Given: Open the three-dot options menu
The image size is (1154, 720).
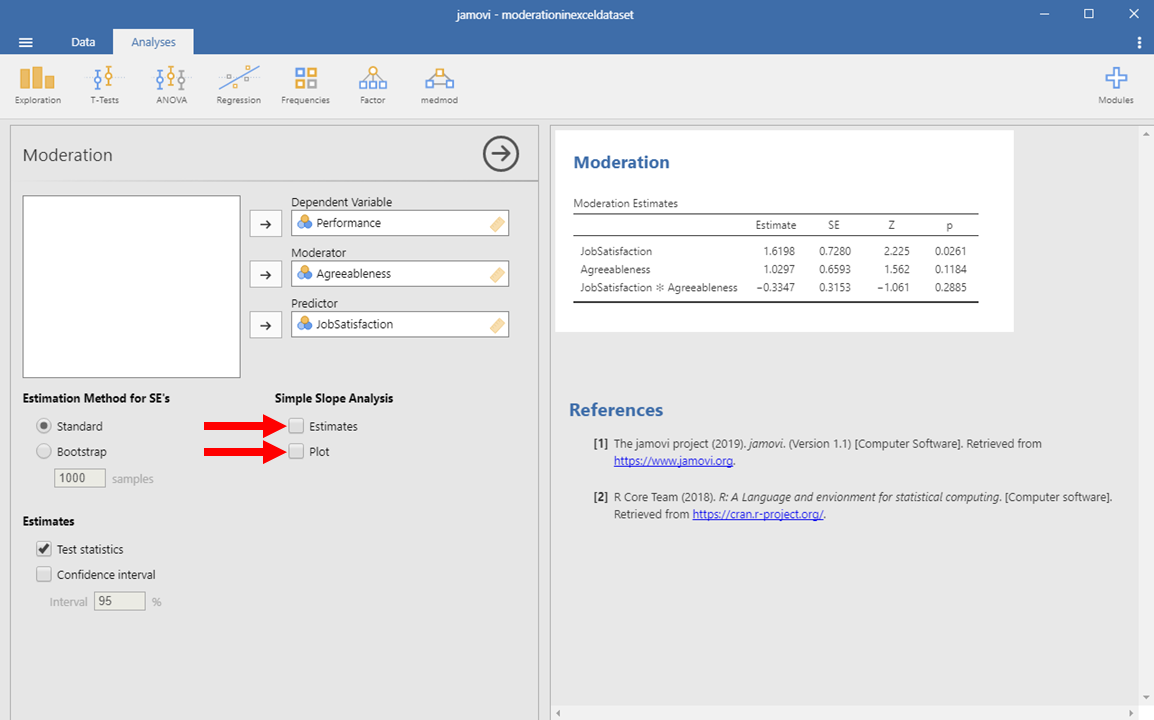Looking at the screenshot, I should (x=1139, y=42).
